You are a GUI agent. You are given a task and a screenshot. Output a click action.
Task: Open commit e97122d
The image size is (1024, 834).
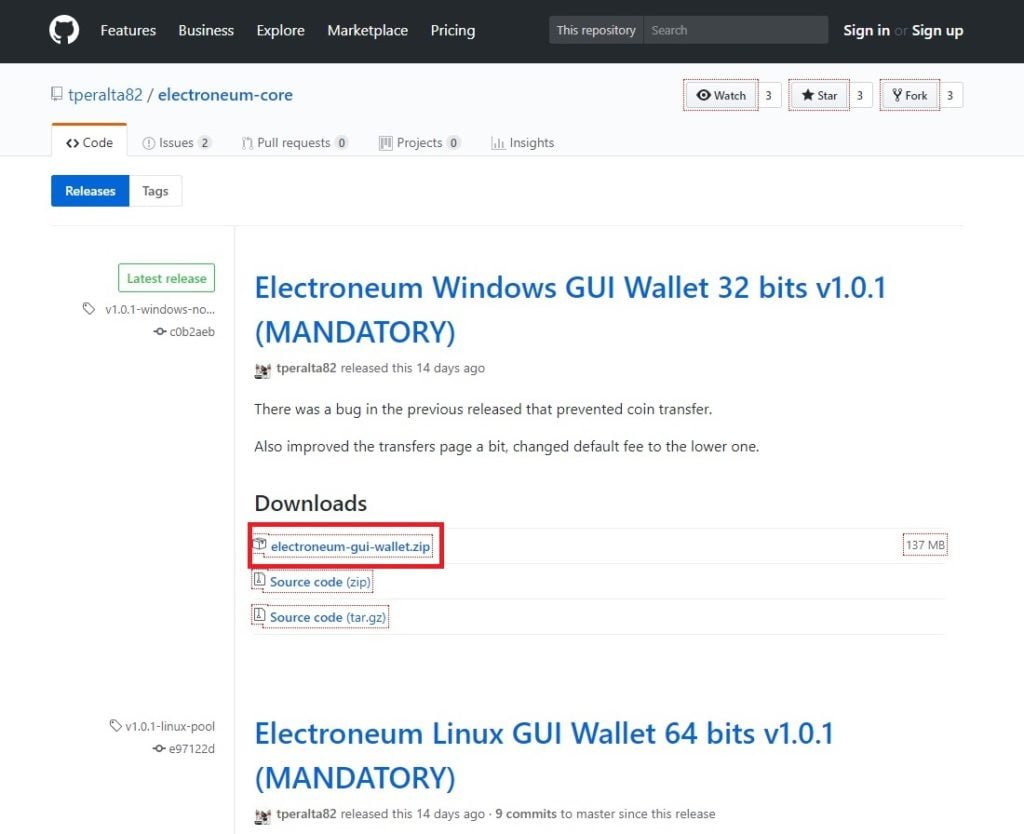pyautogui.click(x=191, y=748)
